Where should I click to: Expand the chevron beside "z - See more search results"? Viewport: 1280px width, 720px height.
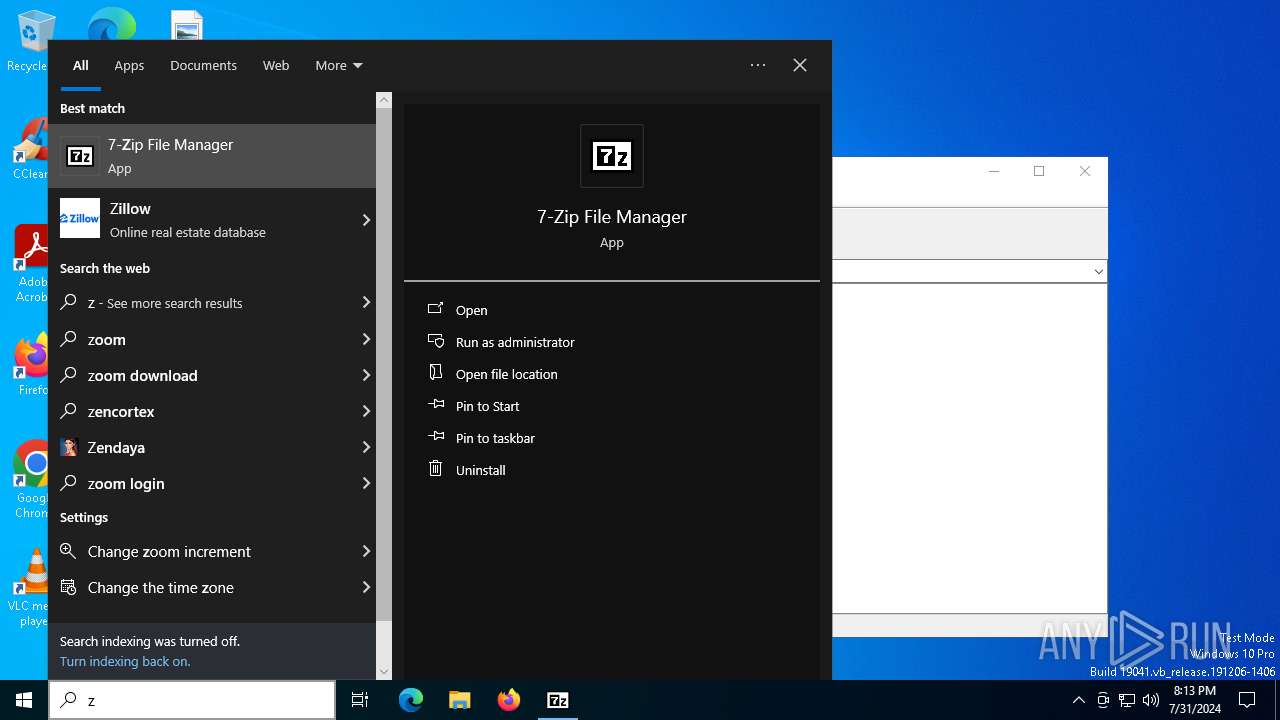click(x=366, y=303)
